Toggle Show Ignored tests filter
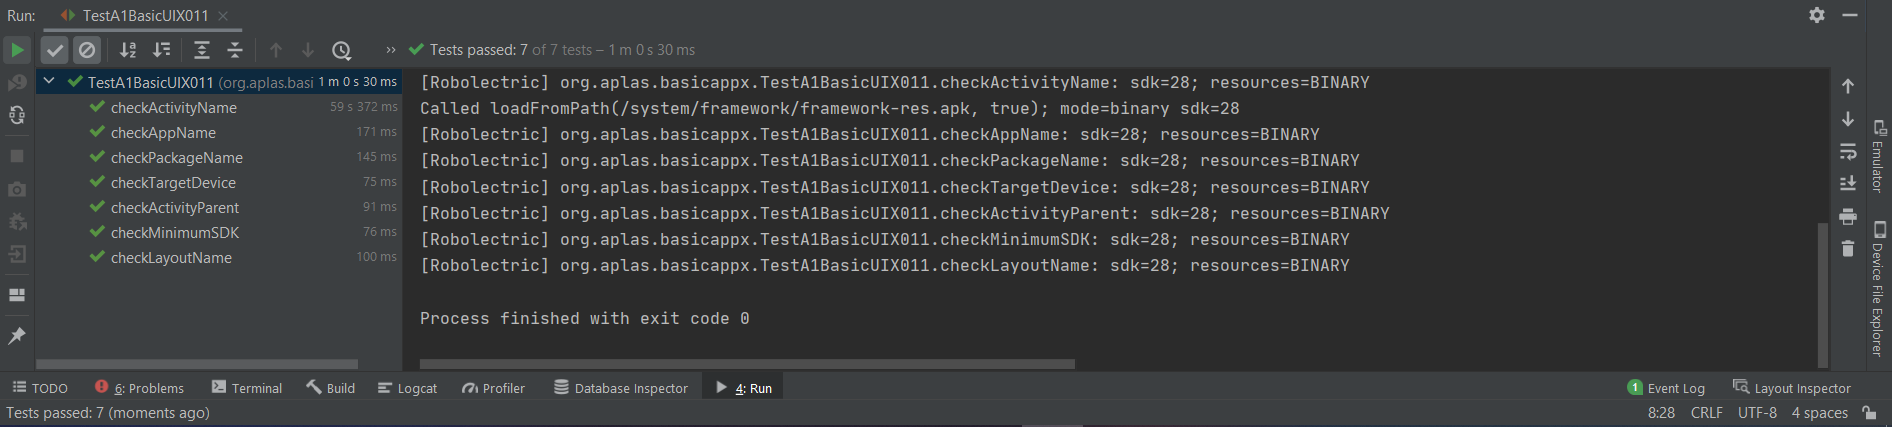This screenshot has width=1892, height=427. [87, 50]
